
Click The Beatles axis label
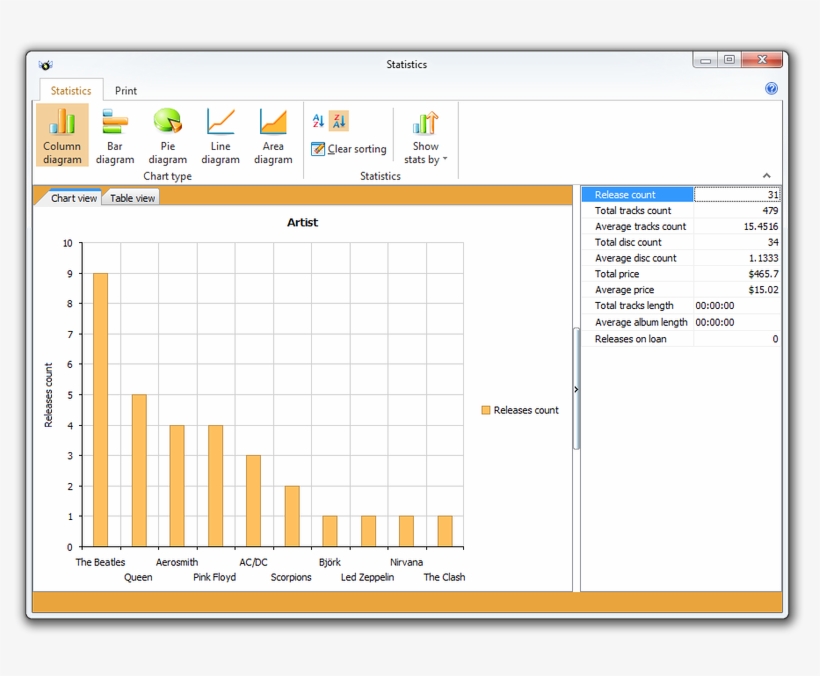tap(100, 562)
